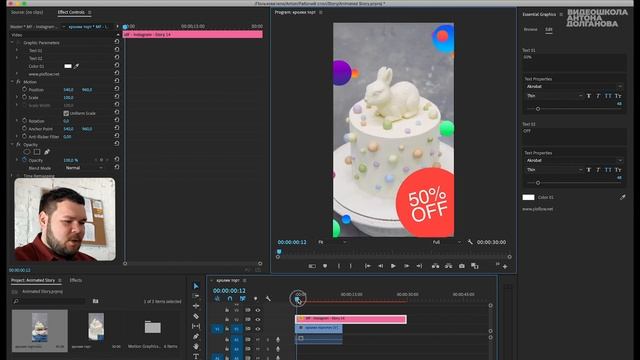Click the Lift button

(x=436, y=266)
